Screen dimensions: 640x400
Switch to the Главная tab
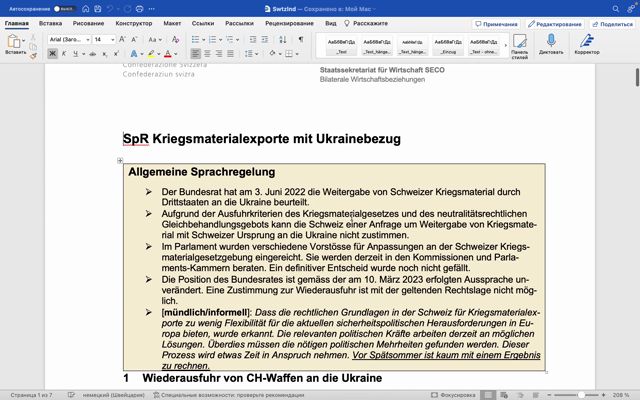[x=17, y=23]
